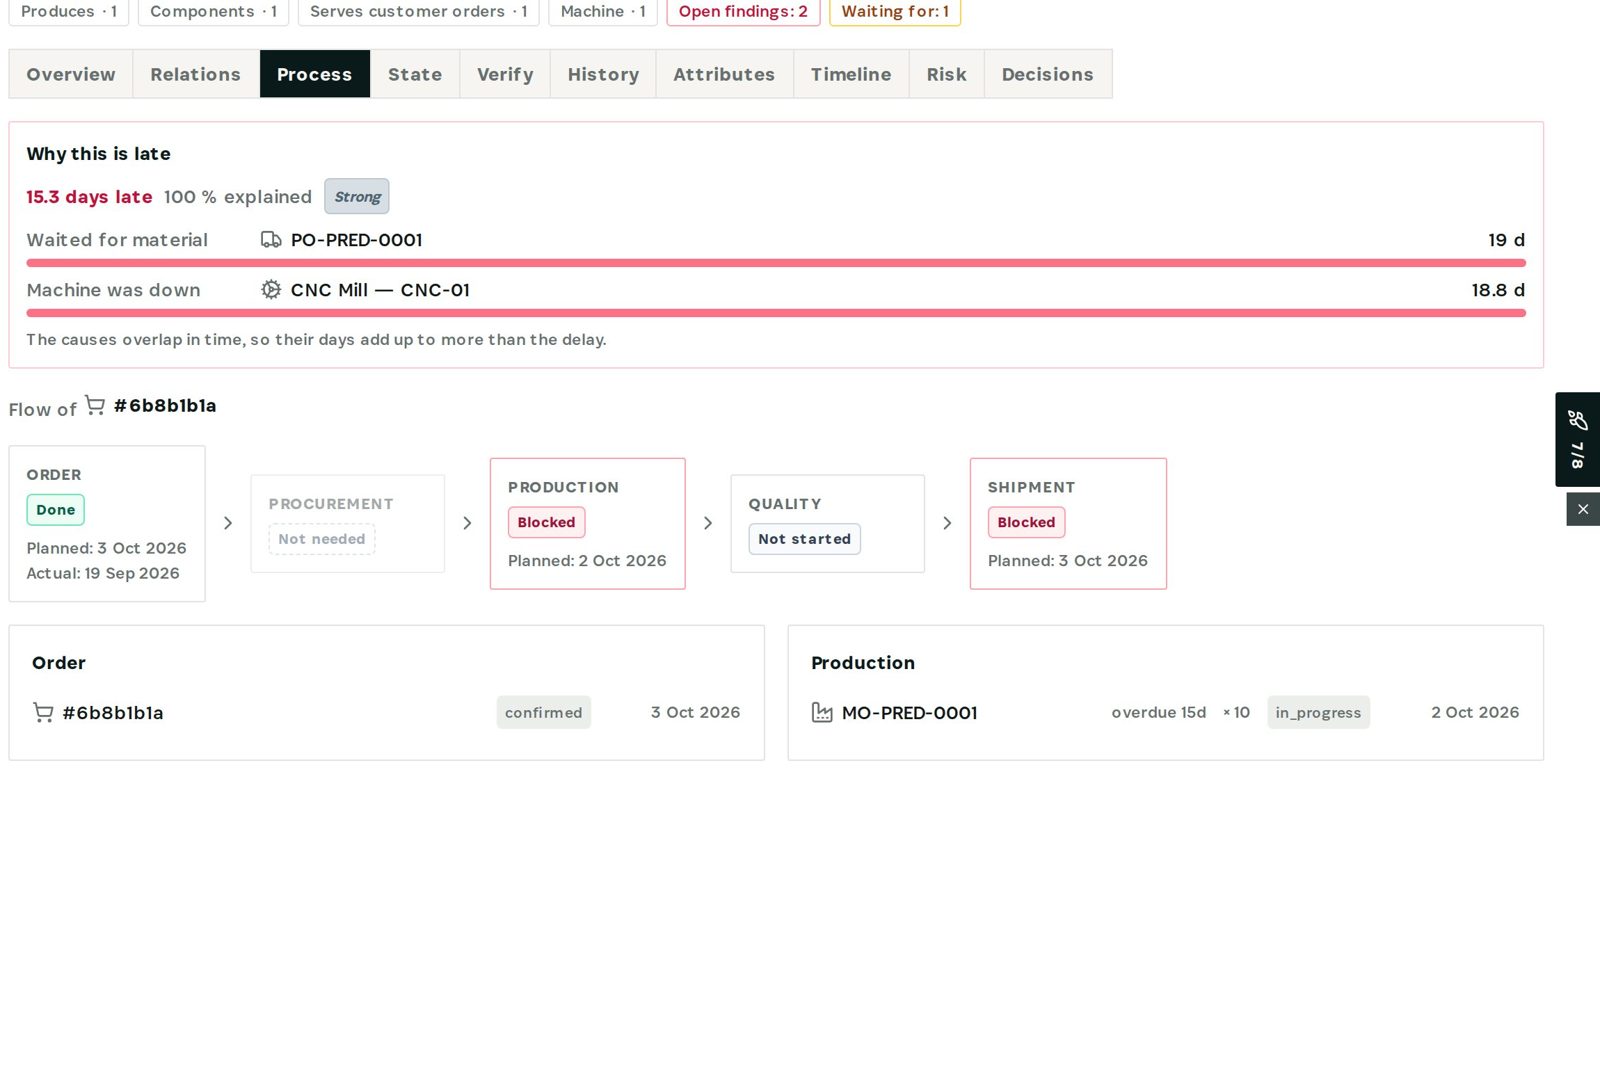Click the Machine · 1 chip
Screen dimensions: 1600x1085
coord(603,12)
